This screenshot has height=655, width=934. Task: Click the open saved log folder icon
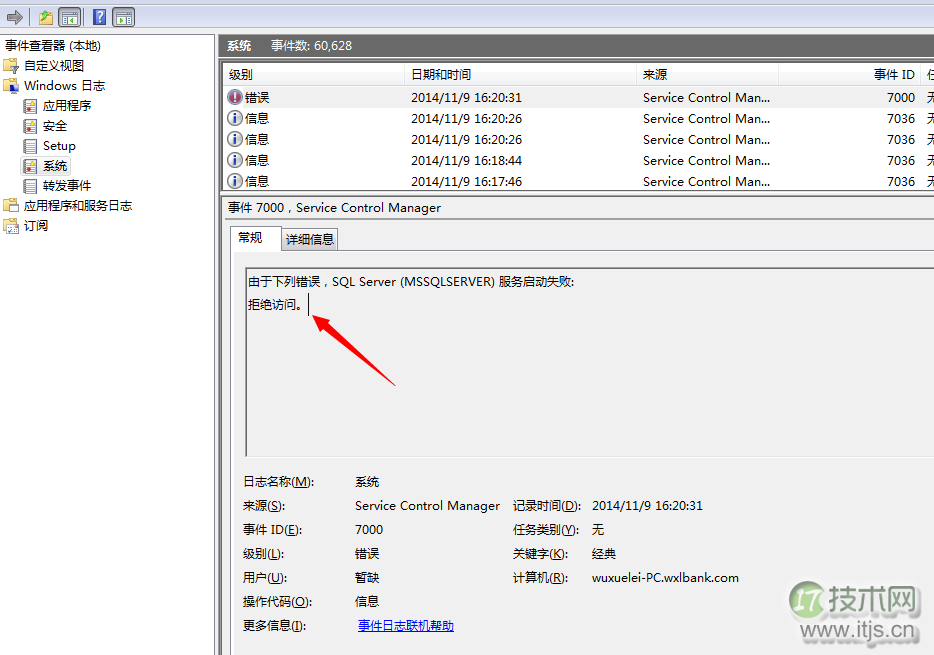coord(44,16)
